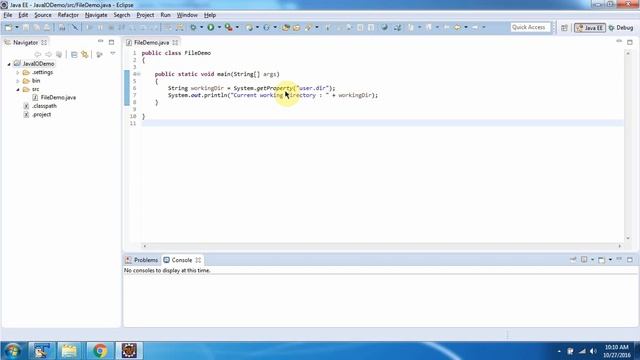The height and width of the screenshot is (360, 640).
Task: Click the New file toolbar icon
Action: [x=9, y=27]
